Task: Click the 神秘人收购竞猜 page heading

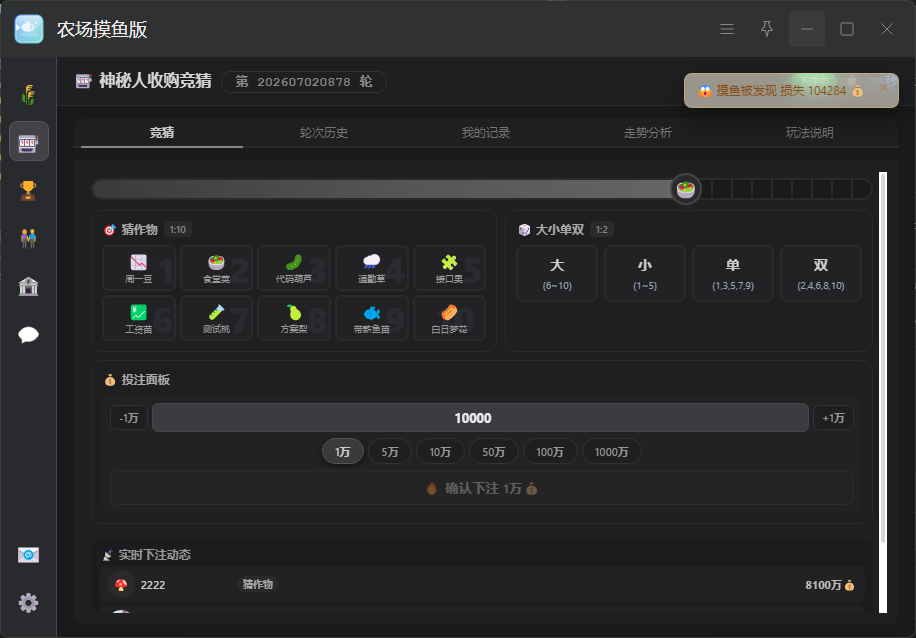Action: click(x=155, y=81)
